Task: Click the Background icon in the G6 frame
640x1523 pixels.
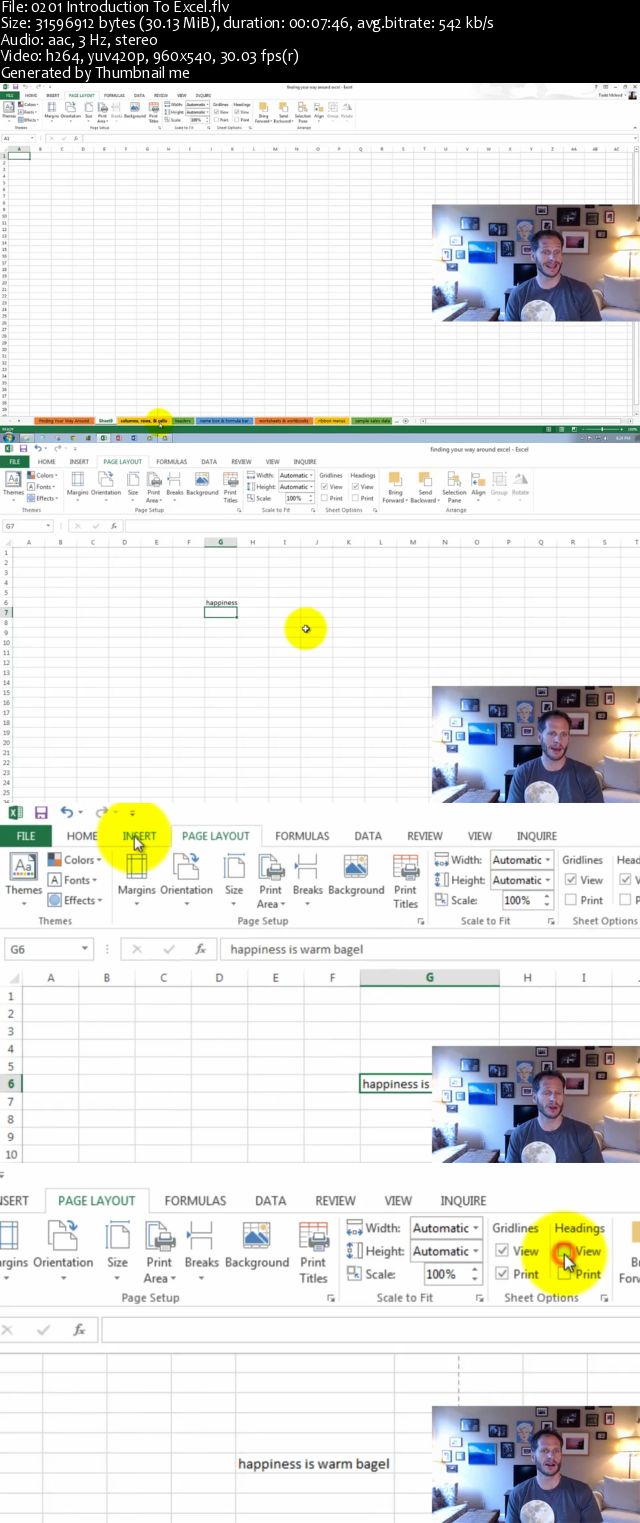Action: pos(356,866)
